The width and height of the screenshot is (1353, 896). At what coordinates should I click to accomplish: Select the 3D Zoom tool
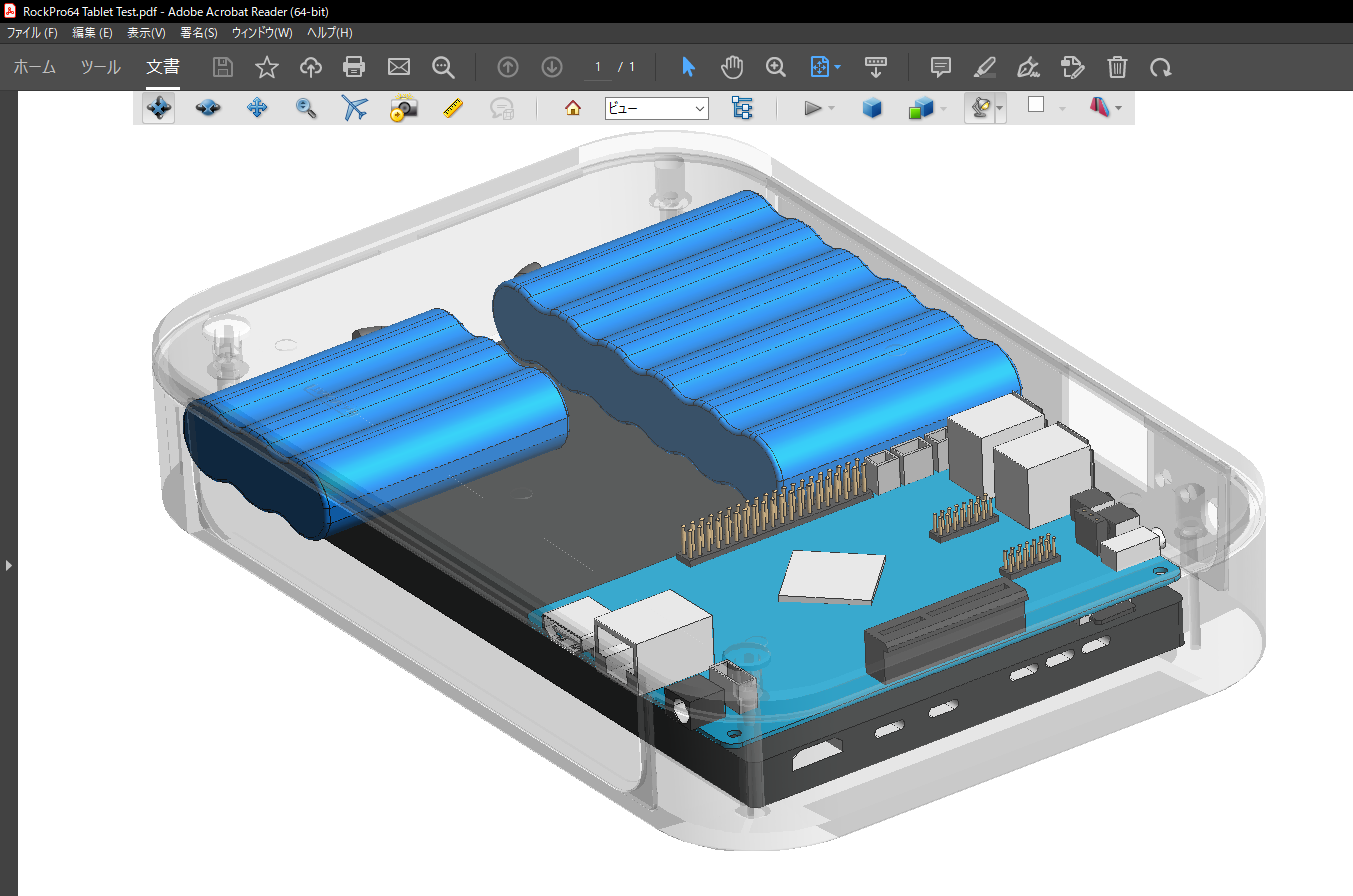[x=306, y=108]
